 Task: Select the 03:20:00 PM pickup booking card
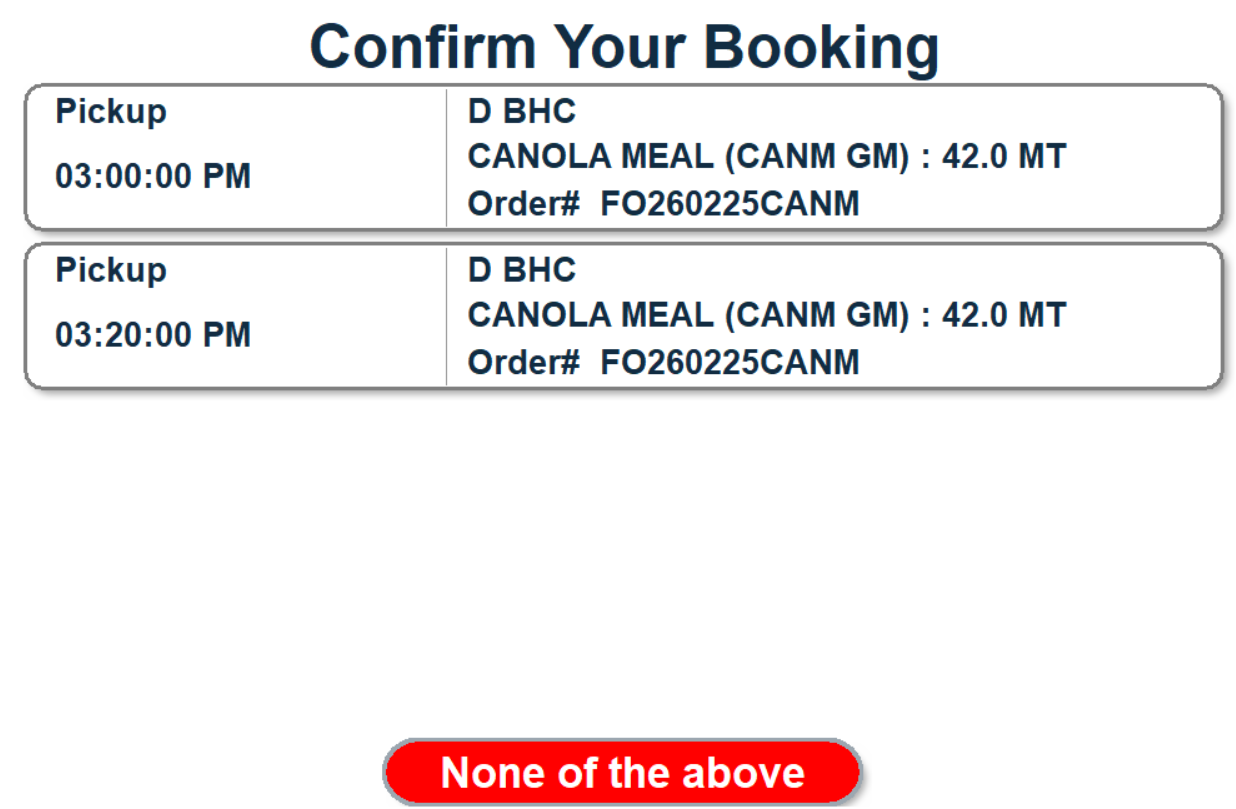pos(622,316)
